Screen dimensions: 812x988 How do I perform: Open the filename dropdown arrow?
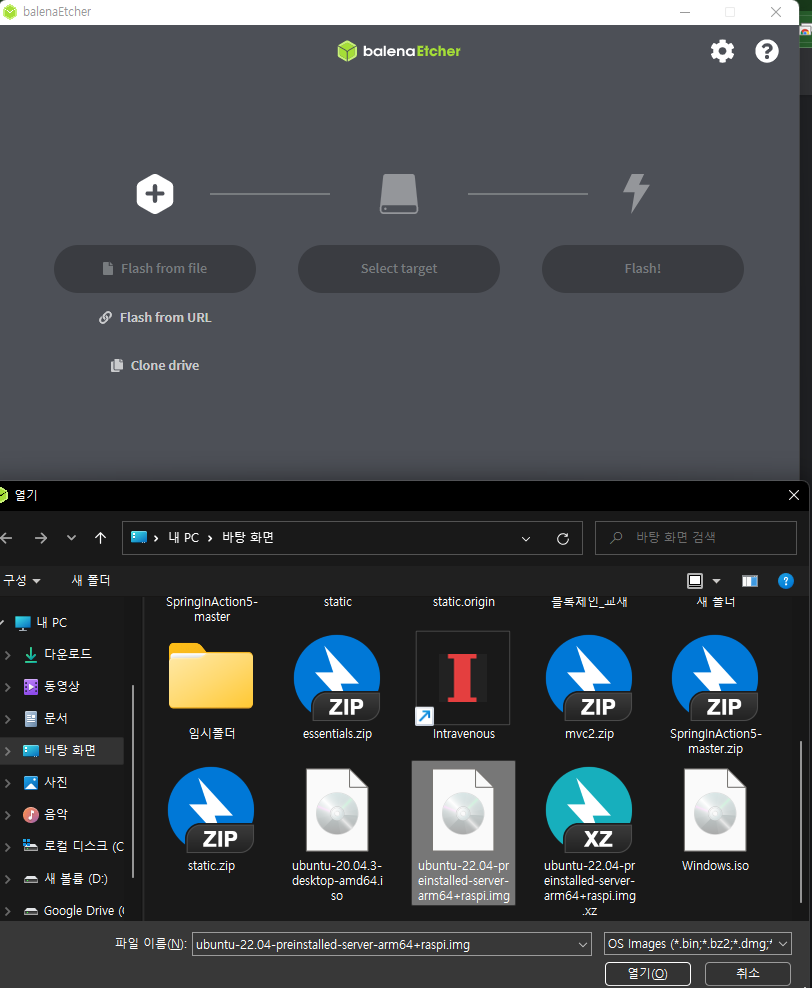coord(583,945)
